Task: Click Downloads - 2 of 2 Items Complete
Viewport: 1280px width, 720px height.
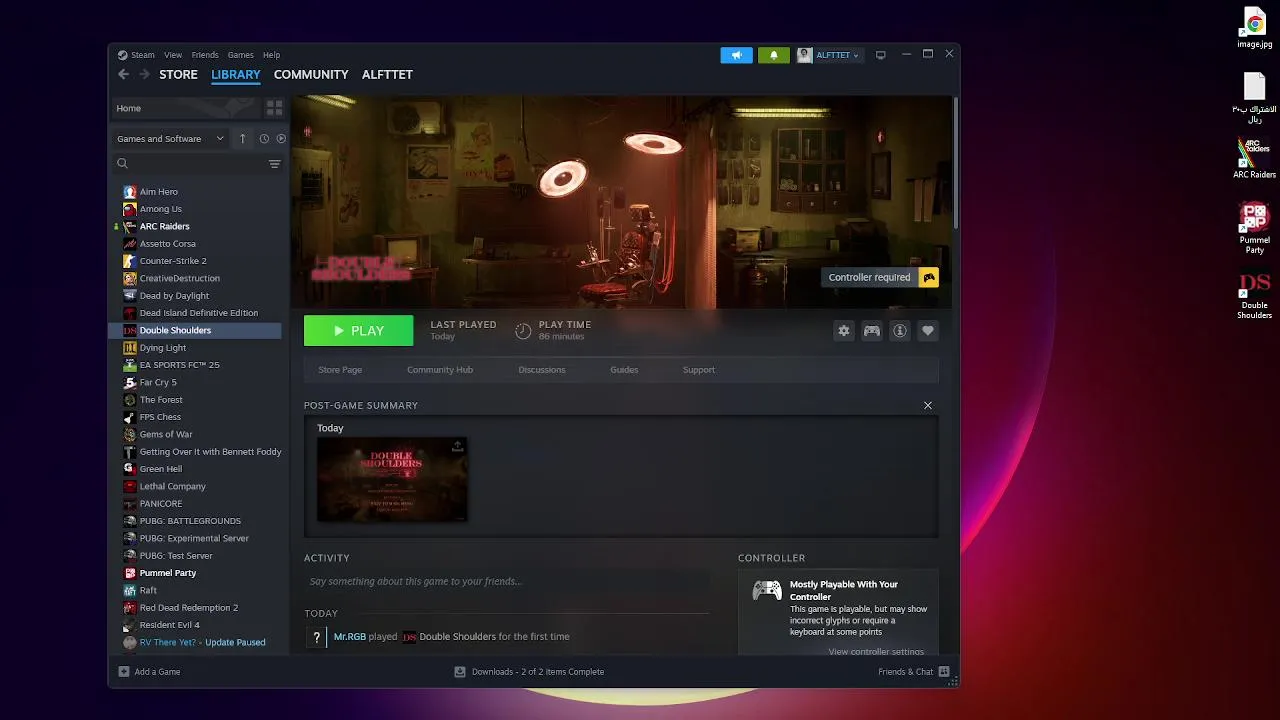Action: [x=538, y=672]
